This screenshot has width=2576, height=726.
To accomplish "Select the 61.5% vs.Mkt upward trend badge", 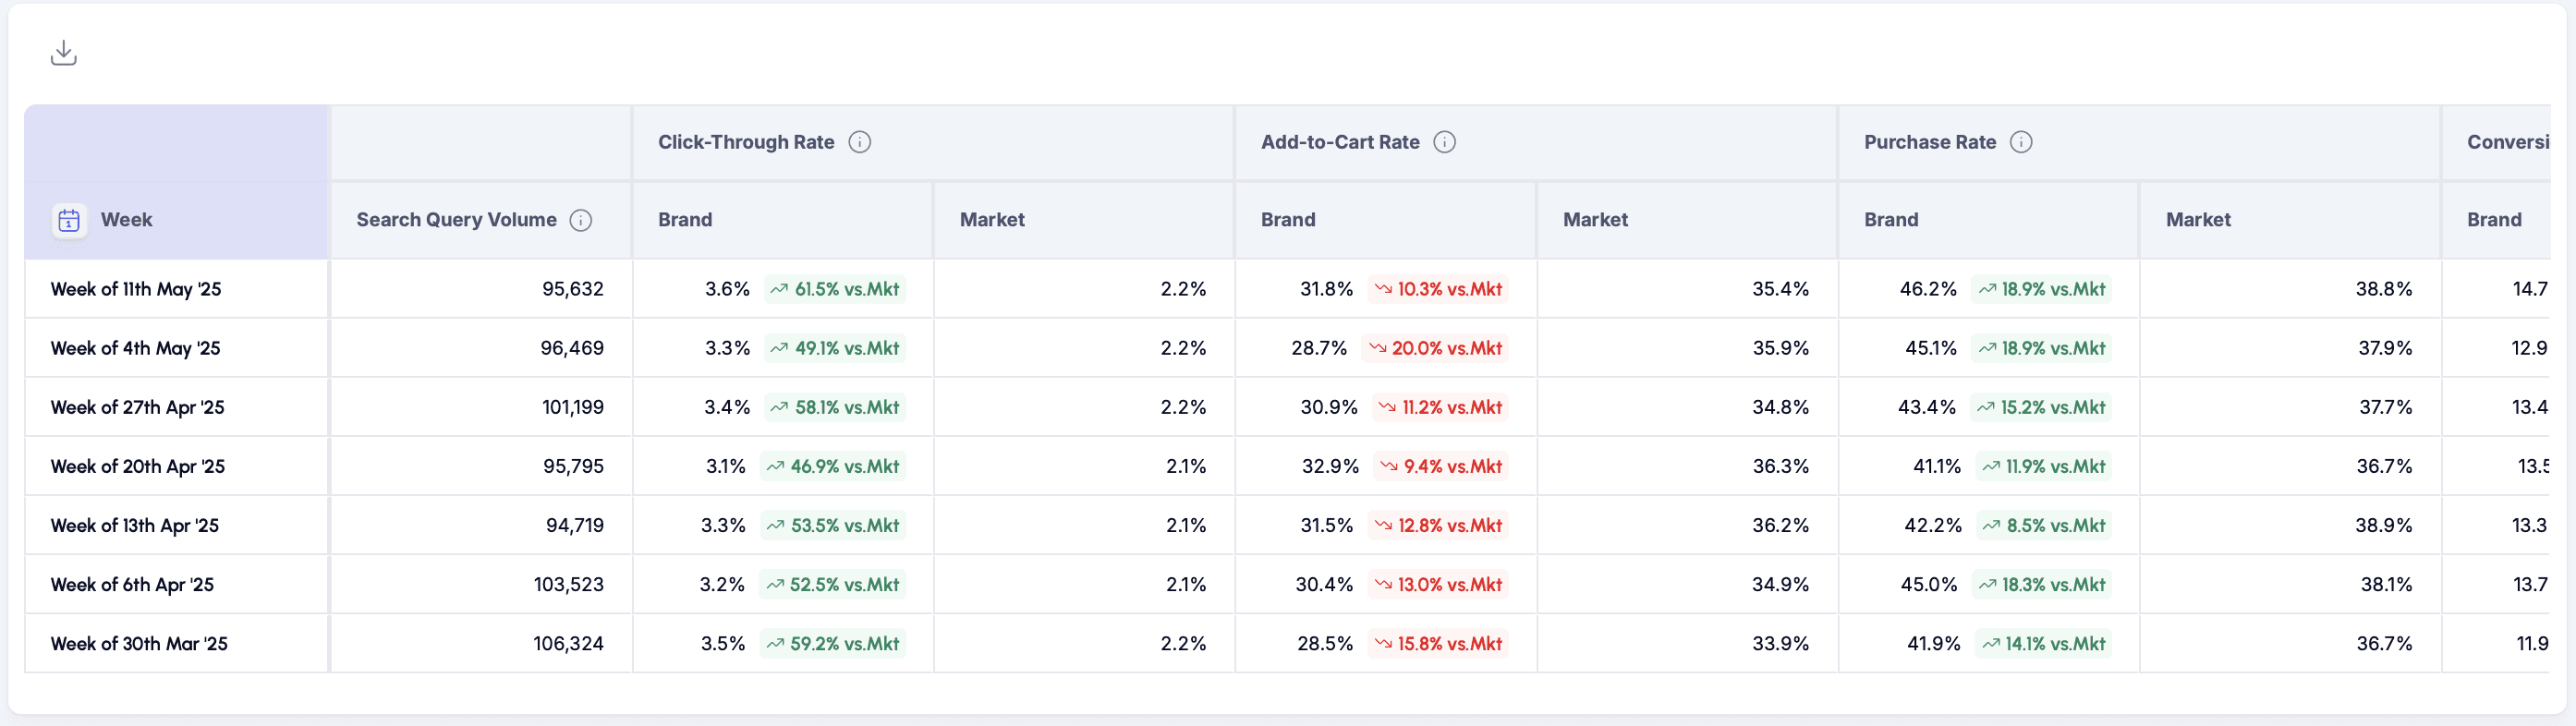I will pyautogui.click(x=835, y=289).
